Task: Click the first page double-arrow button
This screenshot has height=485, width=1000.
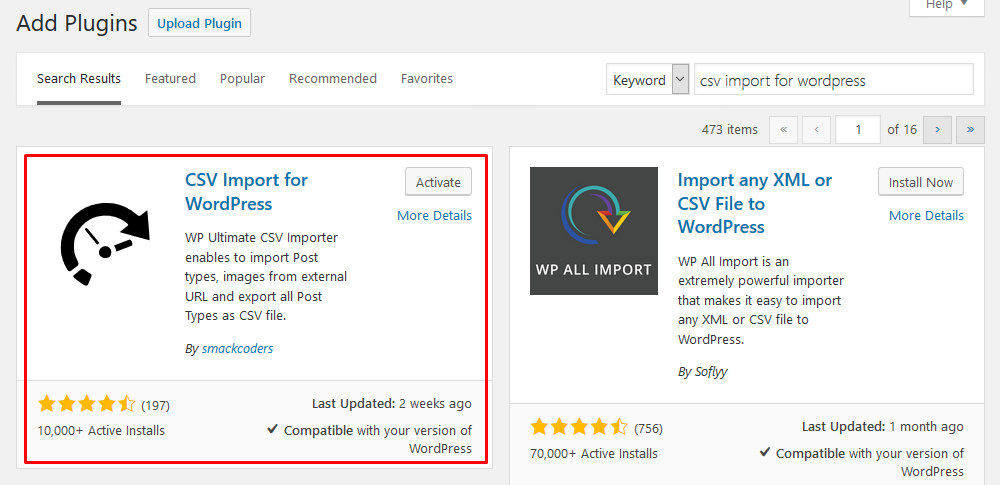Action: pos(784,130)
